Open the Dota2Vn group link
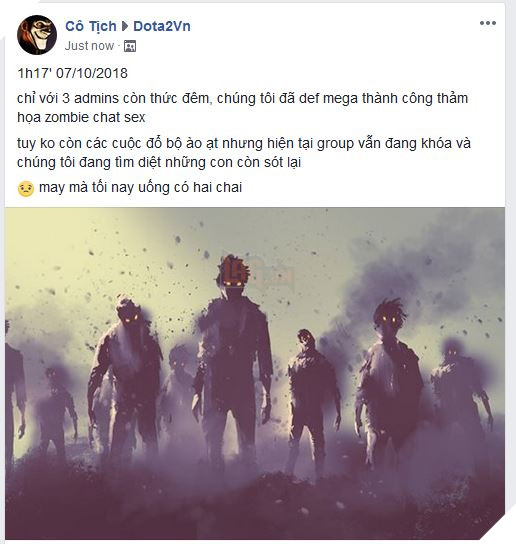 pos(162,26)
